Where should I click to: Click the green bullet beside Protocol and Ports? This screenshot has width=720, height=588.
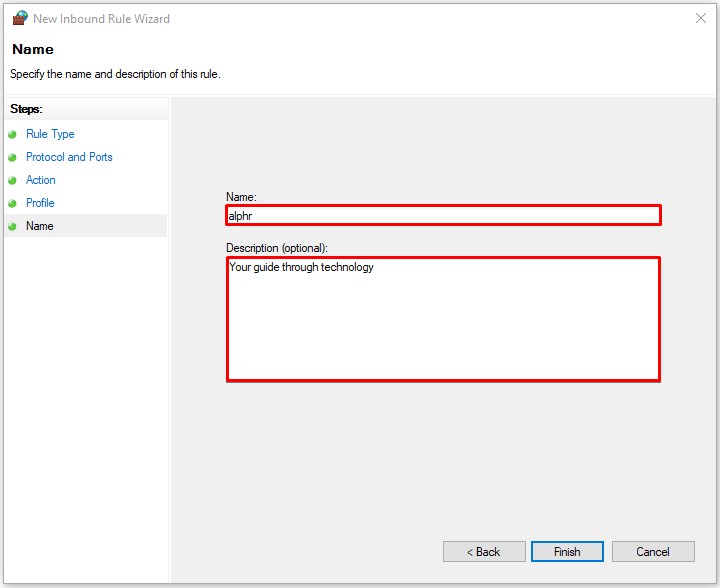[x=13, y=157]
